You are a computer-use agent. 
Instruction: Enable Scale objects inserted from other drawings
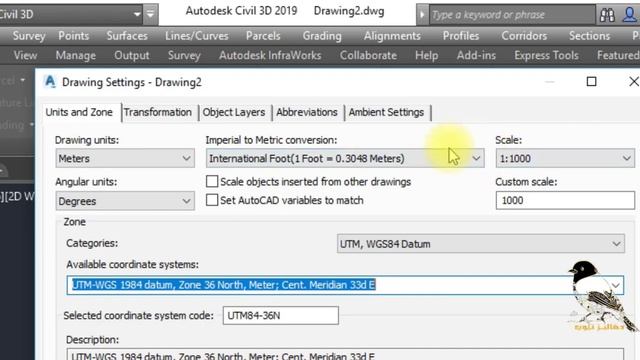click(x=212, y=182)
